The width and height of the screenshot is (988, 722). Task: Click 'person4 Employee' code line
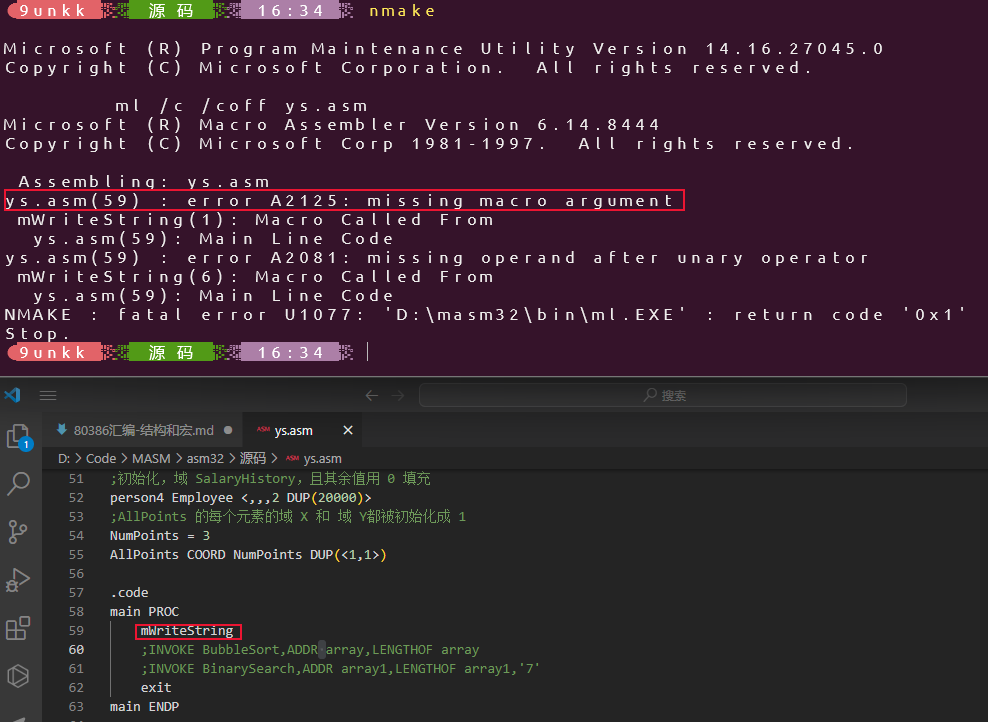pyautogui.click(x=241, y=498)
